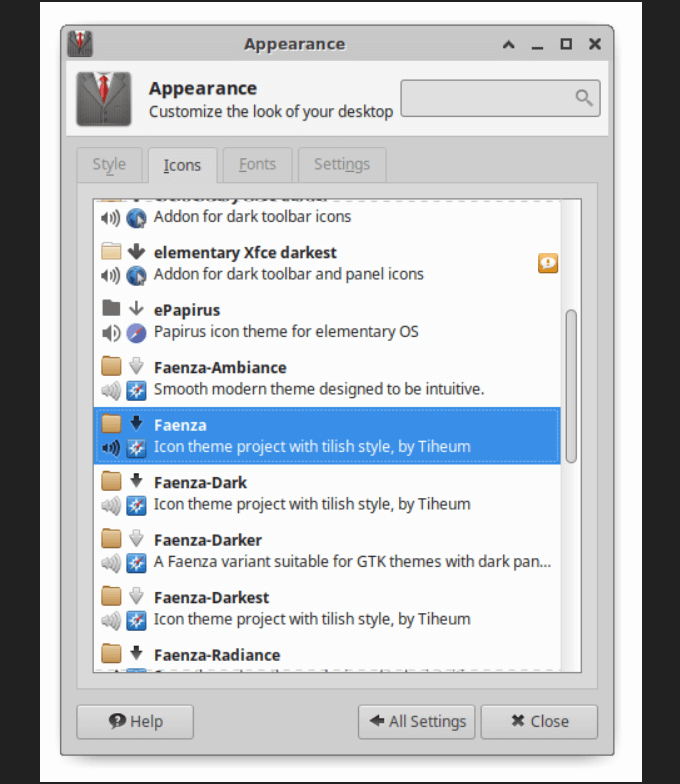The image size is (680, 784).
Task: Click the ePapirus icon theme name
Action: [187, 310]
